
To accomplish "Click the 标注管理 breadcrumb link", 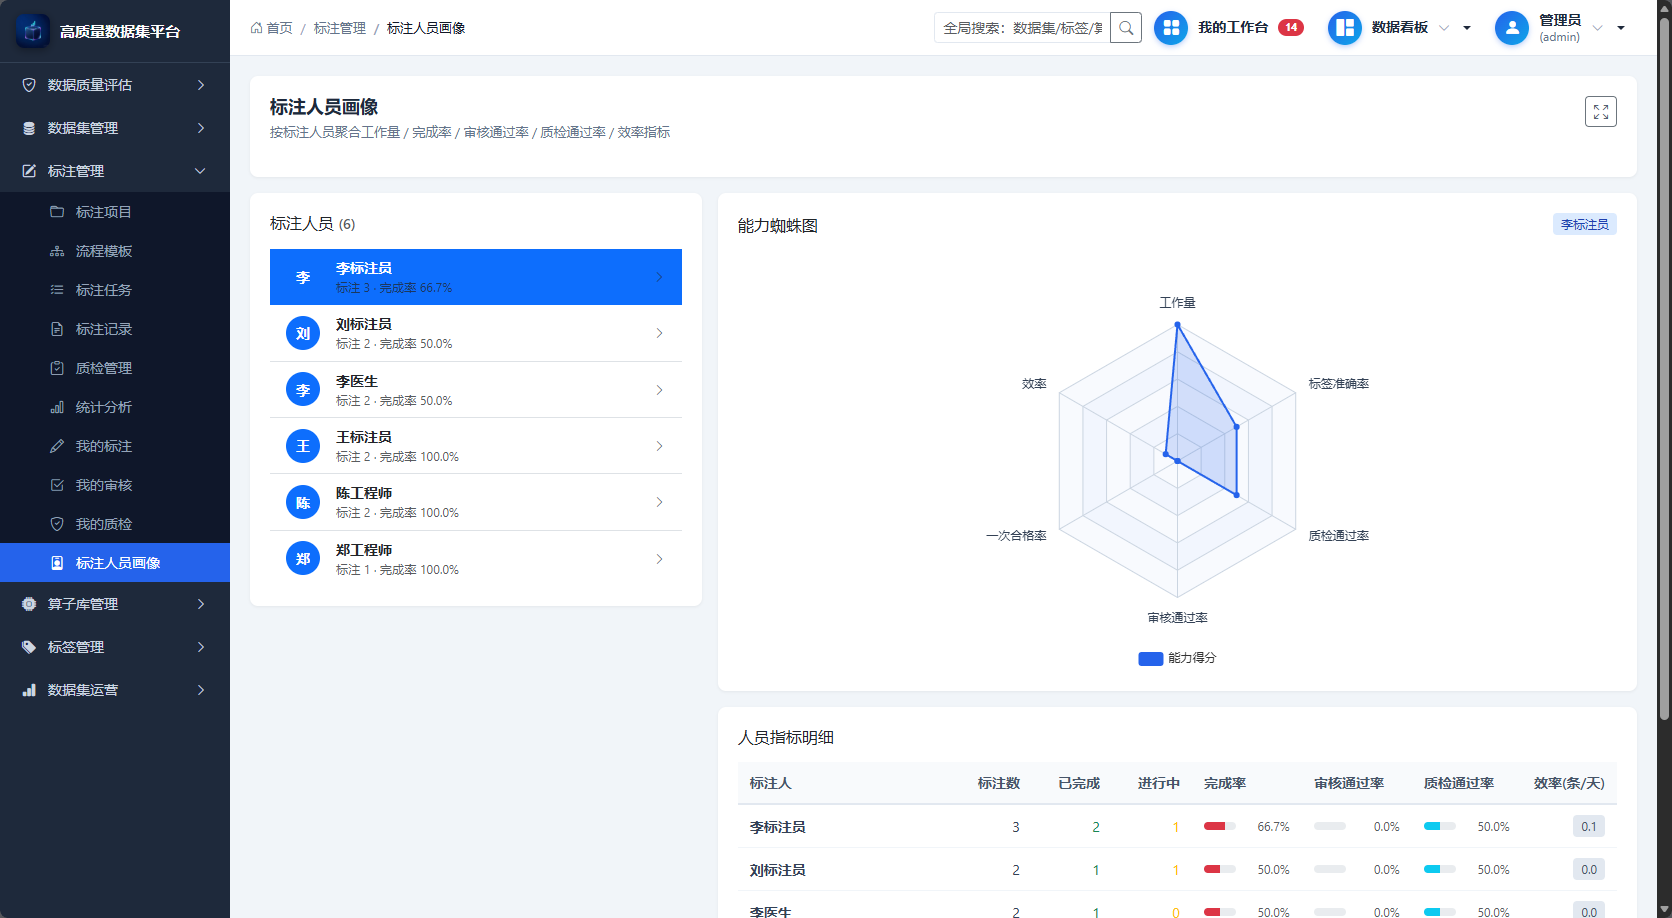I will pyautogui.click(x=340, y=28).
